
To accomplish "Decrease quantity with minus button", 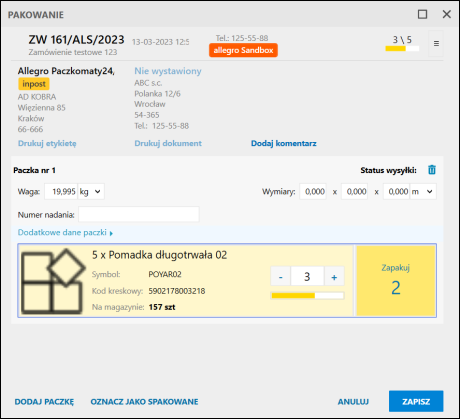I will point(281,276).
